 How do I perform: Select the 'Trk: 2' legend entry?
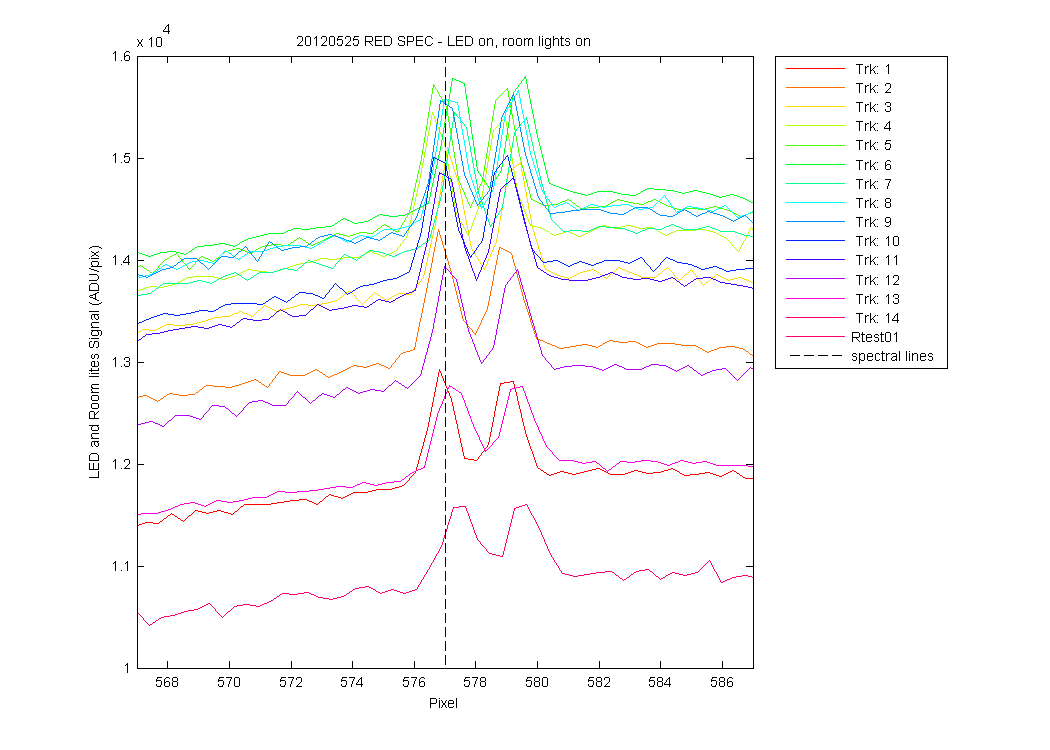coord(838,88)
